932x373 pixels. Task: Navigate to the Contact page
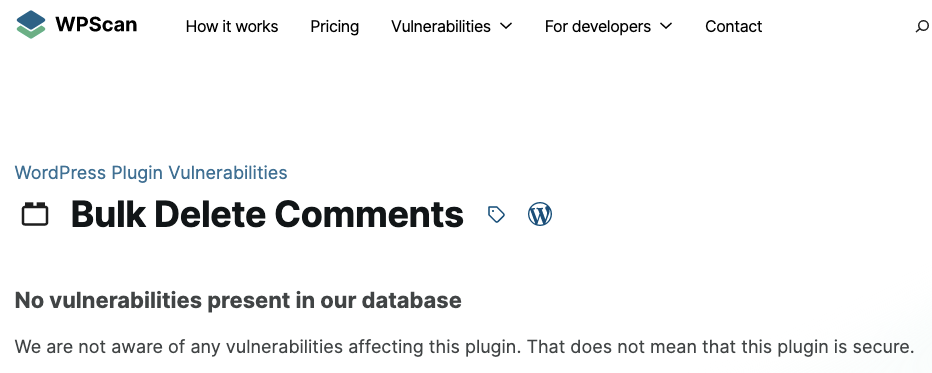tap(733, 27)
